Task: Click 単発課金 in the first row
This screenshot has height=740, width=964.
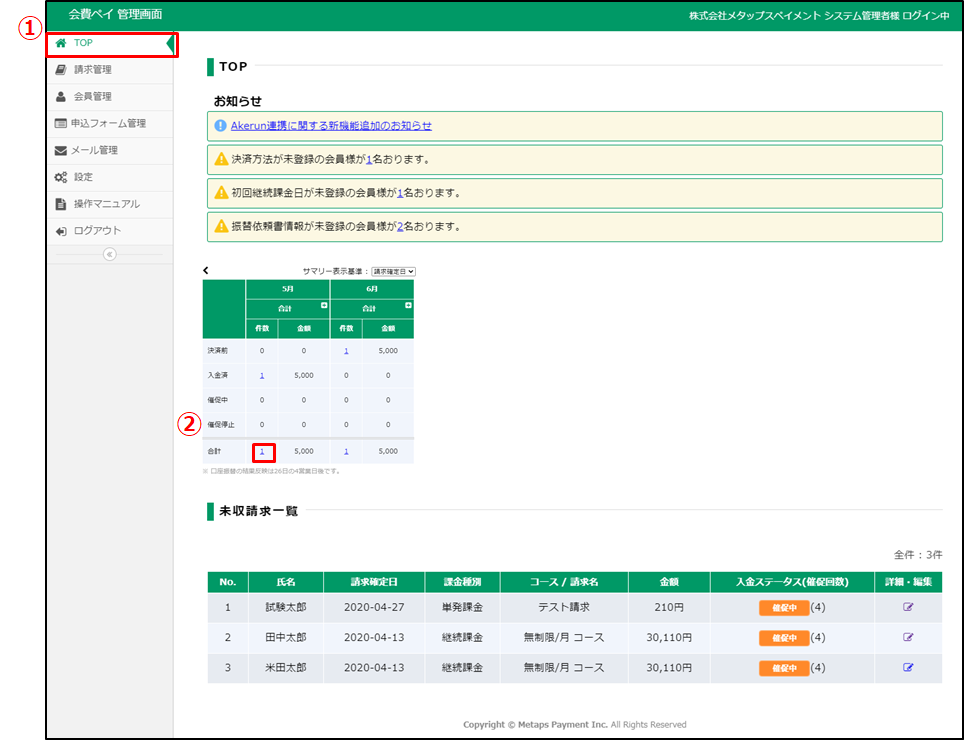Action: click(x=462, y=607)
